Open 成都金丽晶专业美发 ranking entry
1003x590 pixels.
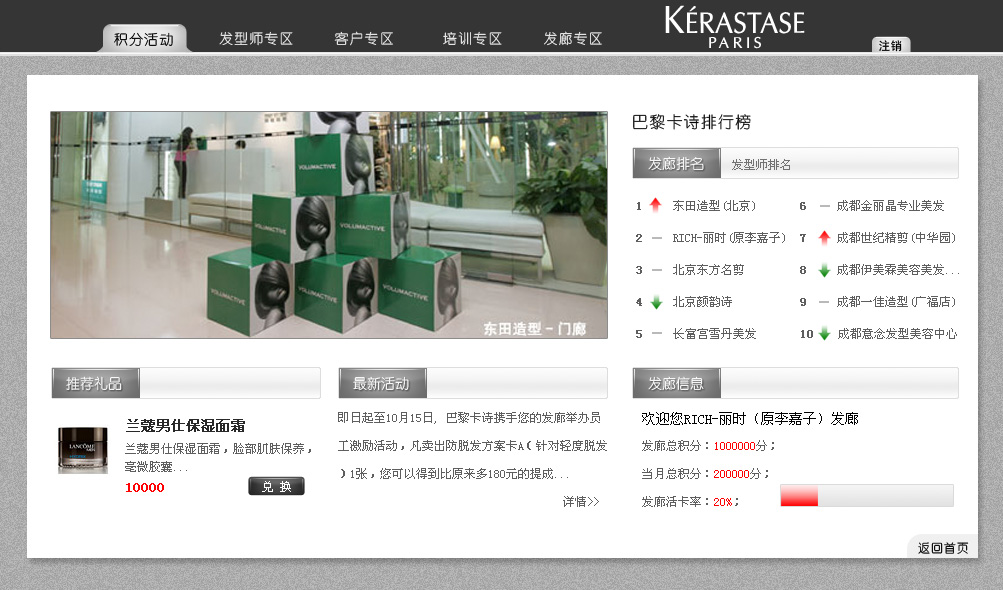tap(890, 206)
